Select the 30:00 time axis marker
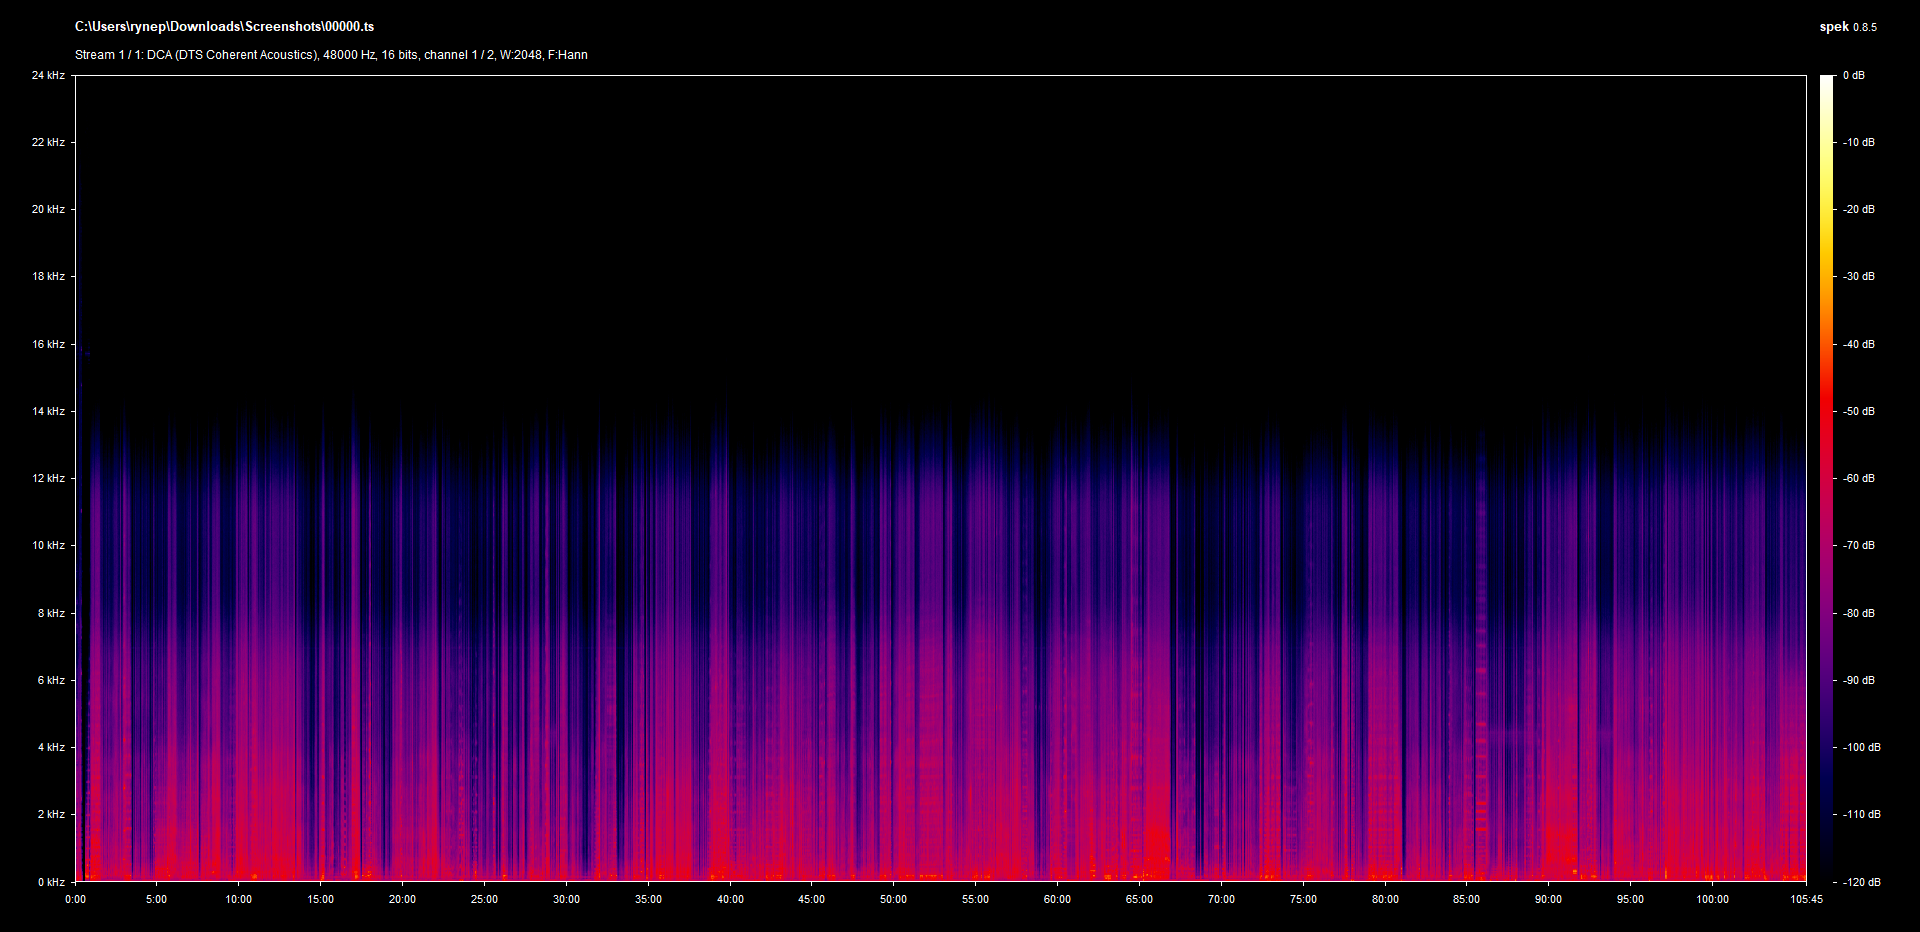 coord(566,900)
